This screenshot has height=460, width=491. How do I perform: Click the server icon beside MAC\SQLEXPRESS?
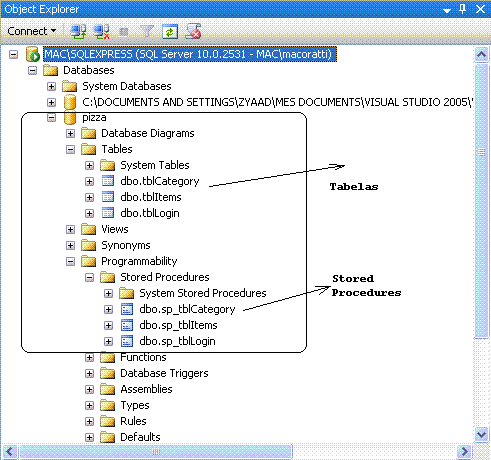[33, 54]
